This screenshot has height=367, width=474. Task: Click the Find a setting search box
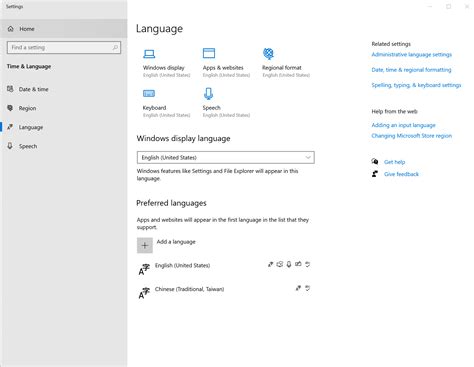click(x=64, y=47)
